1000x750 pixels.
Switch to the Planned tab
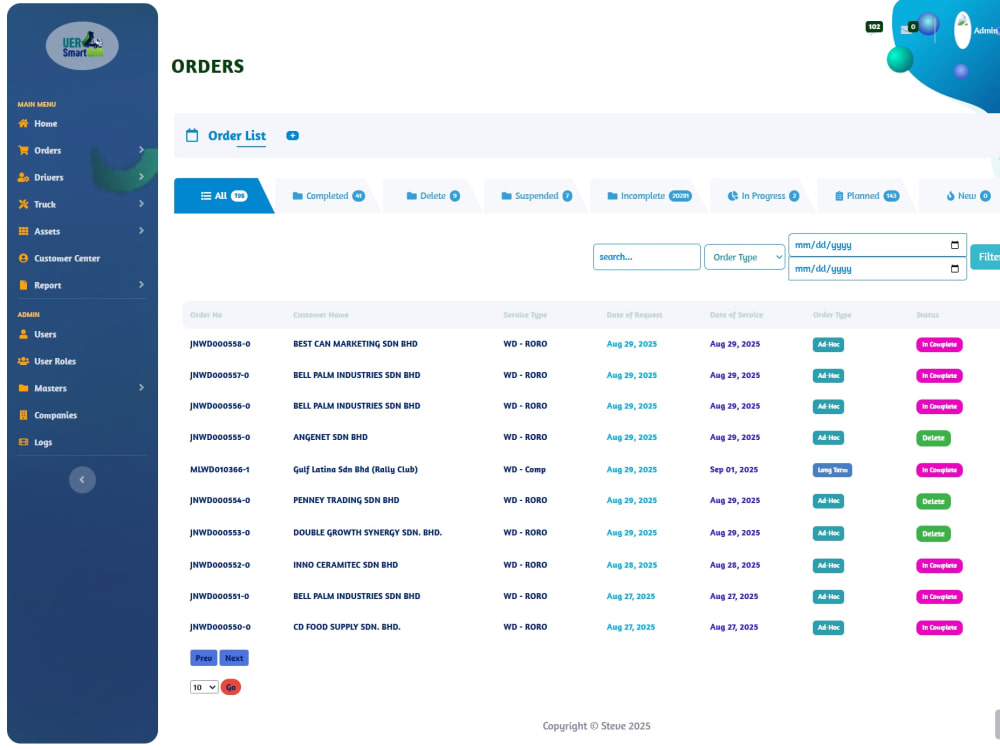(867, 196)
